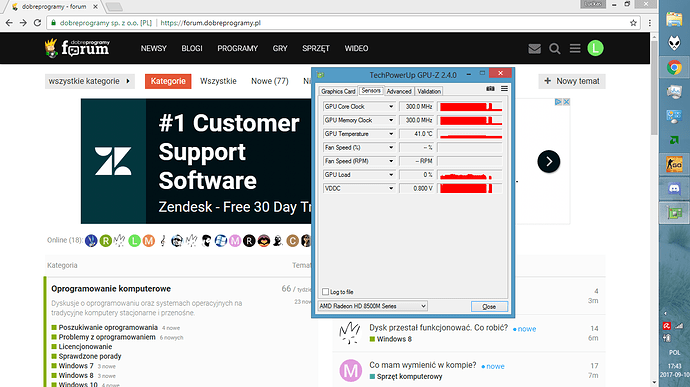Open the forum hamburger menu icon
The width and height of the screenshot is (690, 387).
575,48
